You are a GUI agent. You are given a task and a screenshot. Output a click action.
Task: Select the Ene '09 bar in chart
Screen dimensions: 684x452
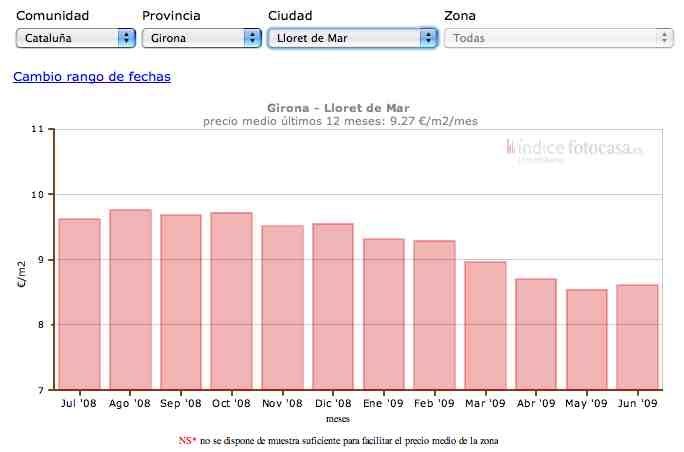point(384,314)
